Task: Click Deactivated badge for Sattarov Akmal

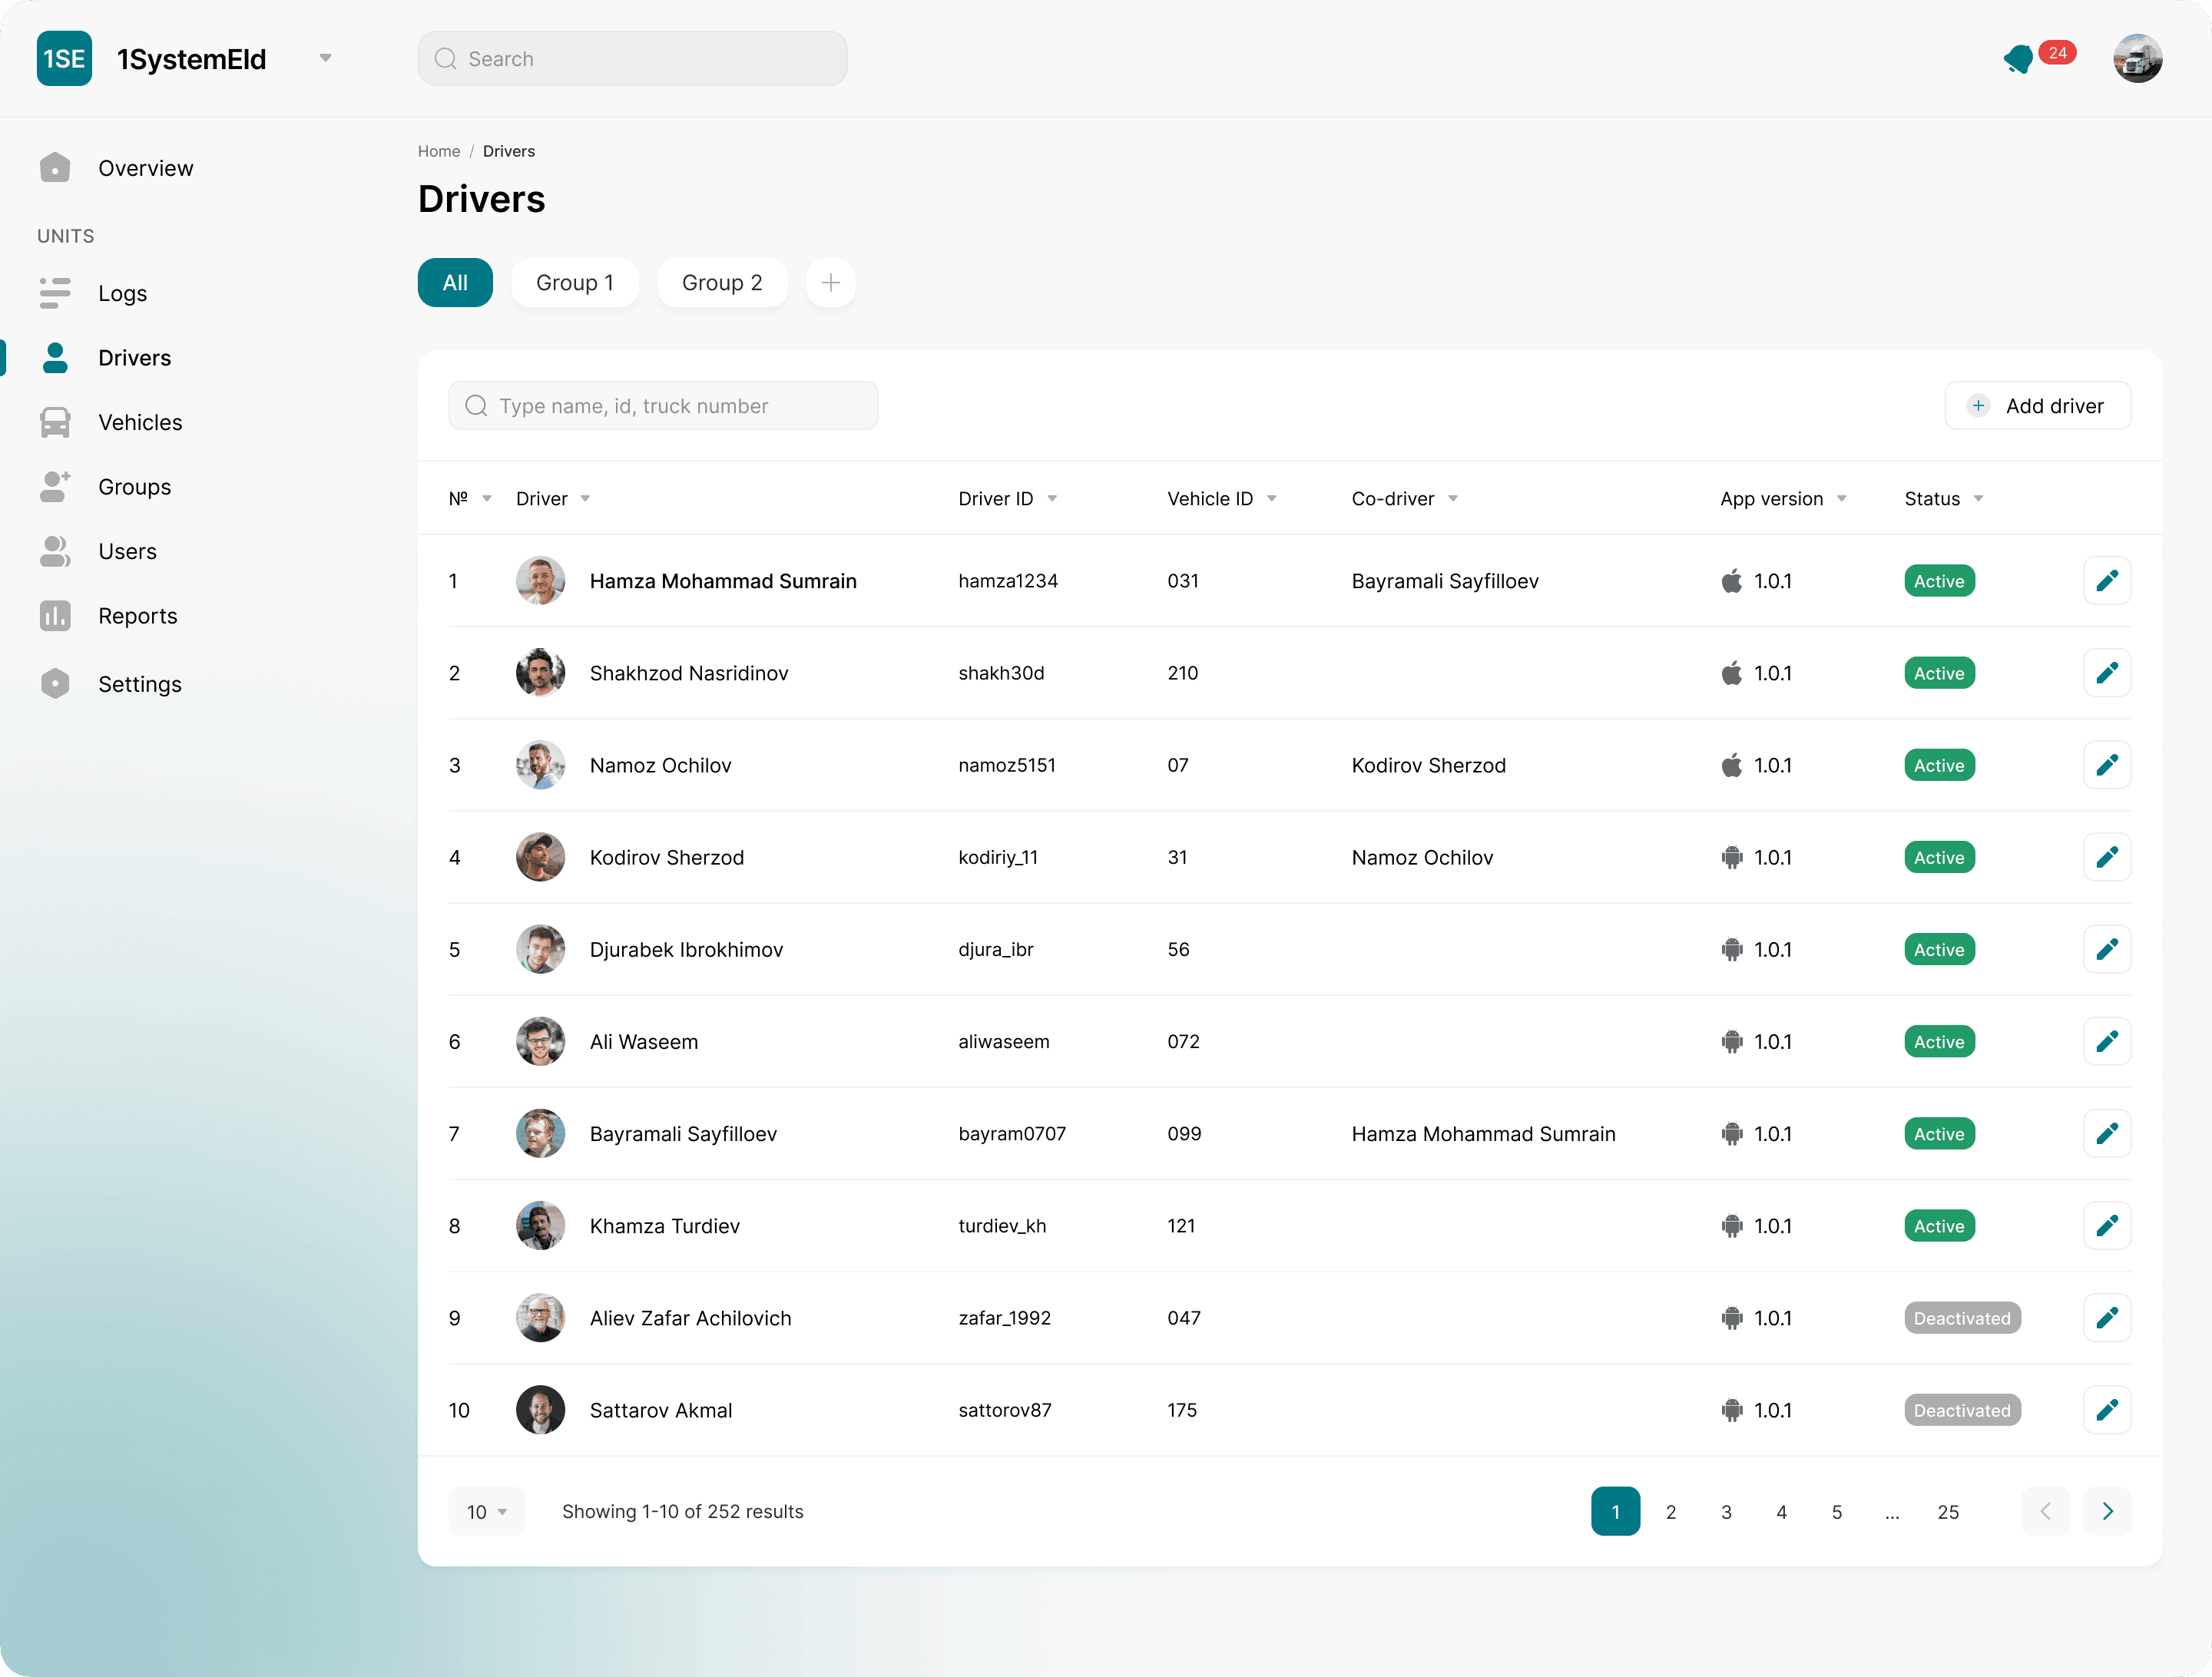Action: 1962,1410
